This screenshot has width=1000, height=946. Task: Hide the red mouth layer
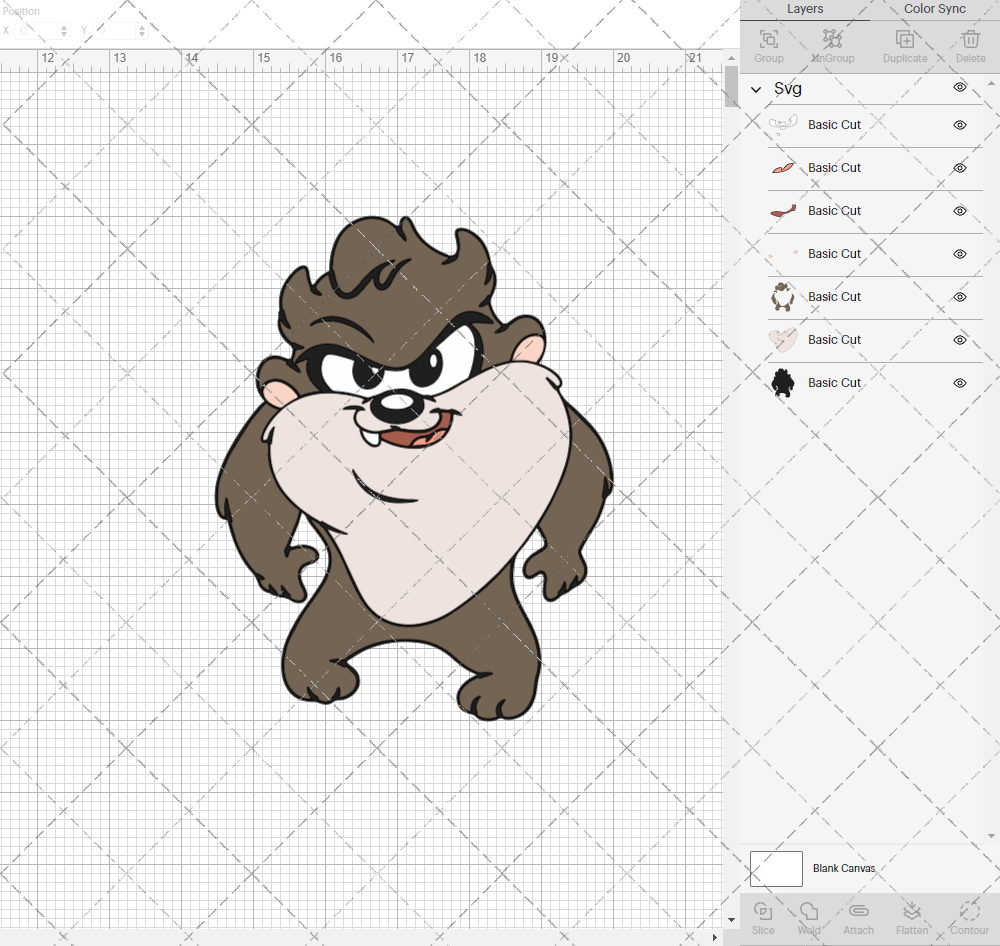tap(960, 211)
